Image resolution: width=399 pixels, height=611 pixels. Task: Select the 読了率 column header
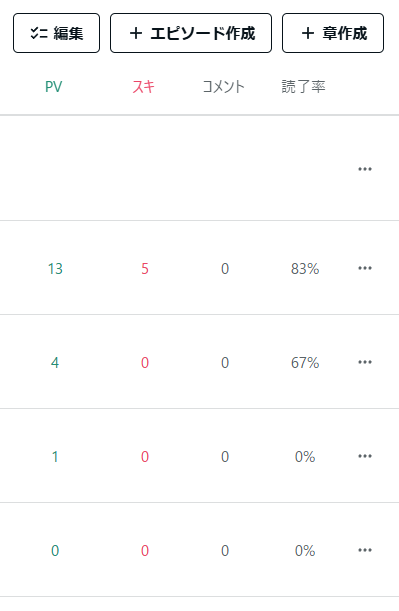pyautogui.click(x=304, y=87)
